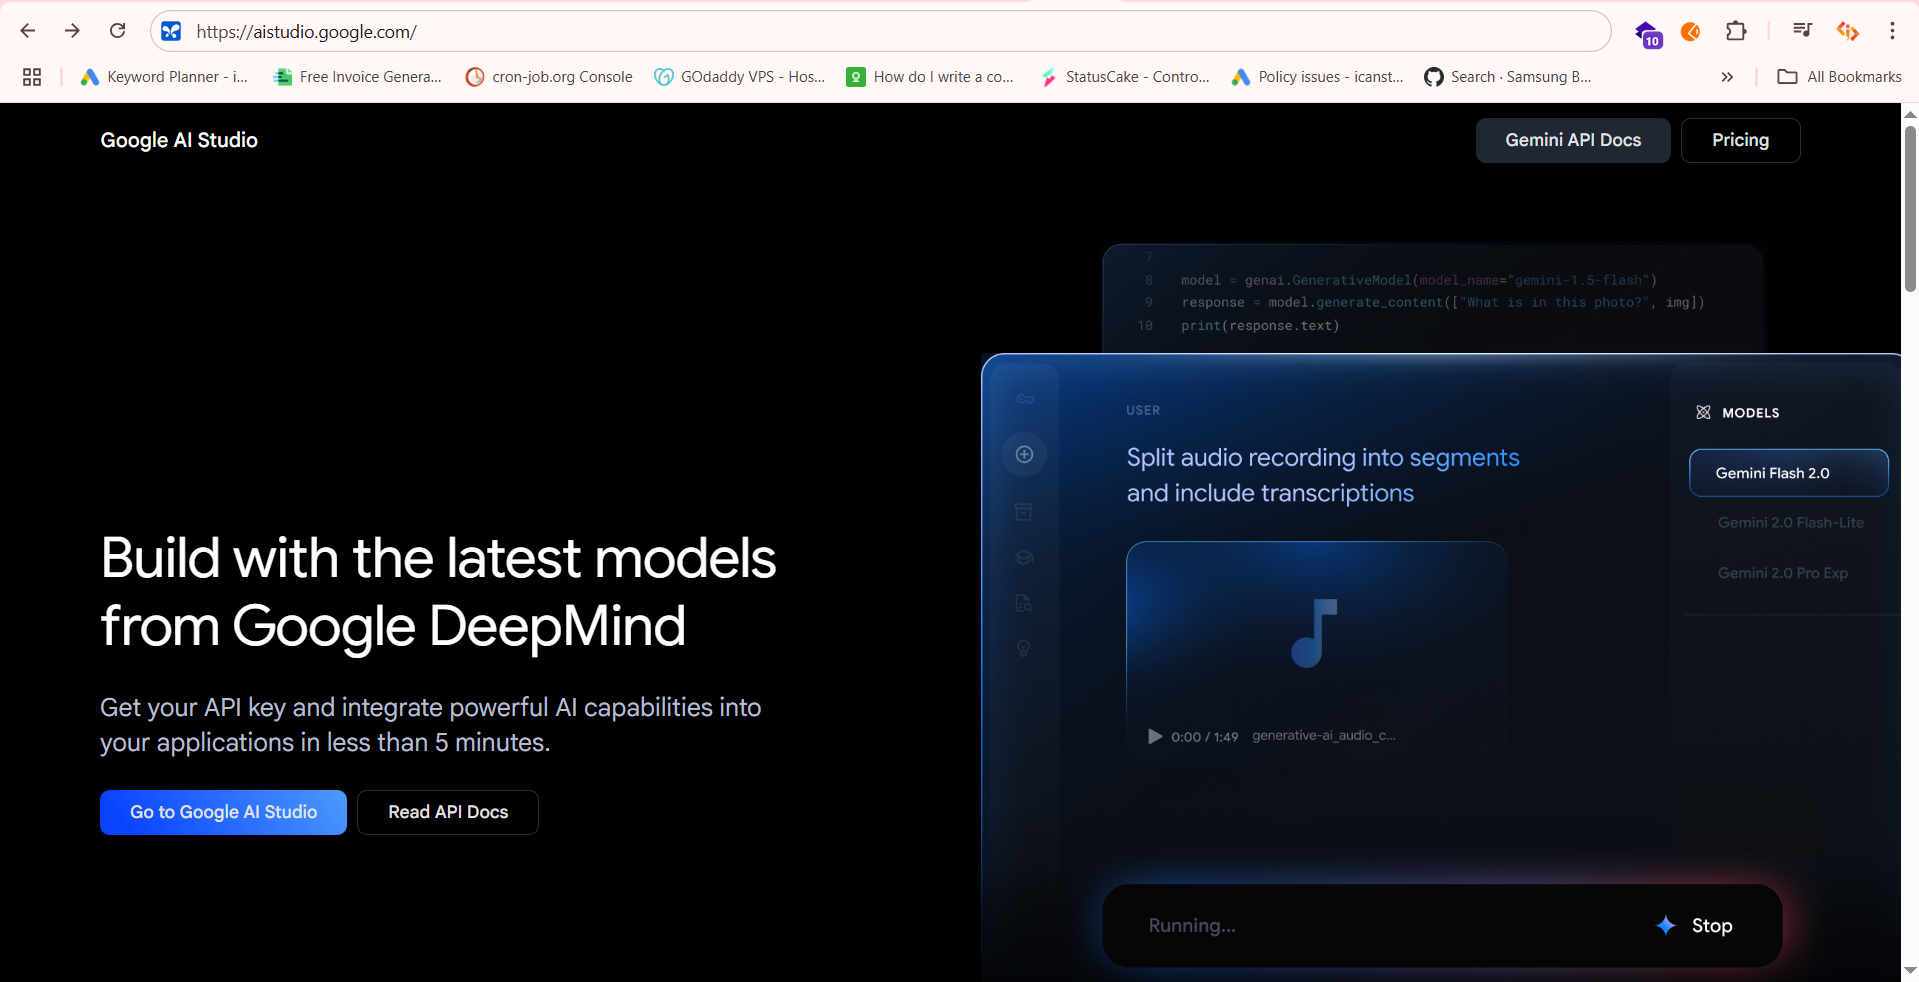Click the page vertical scrollbar thumb
The image size is (1919, 982).
(1910, 210)
